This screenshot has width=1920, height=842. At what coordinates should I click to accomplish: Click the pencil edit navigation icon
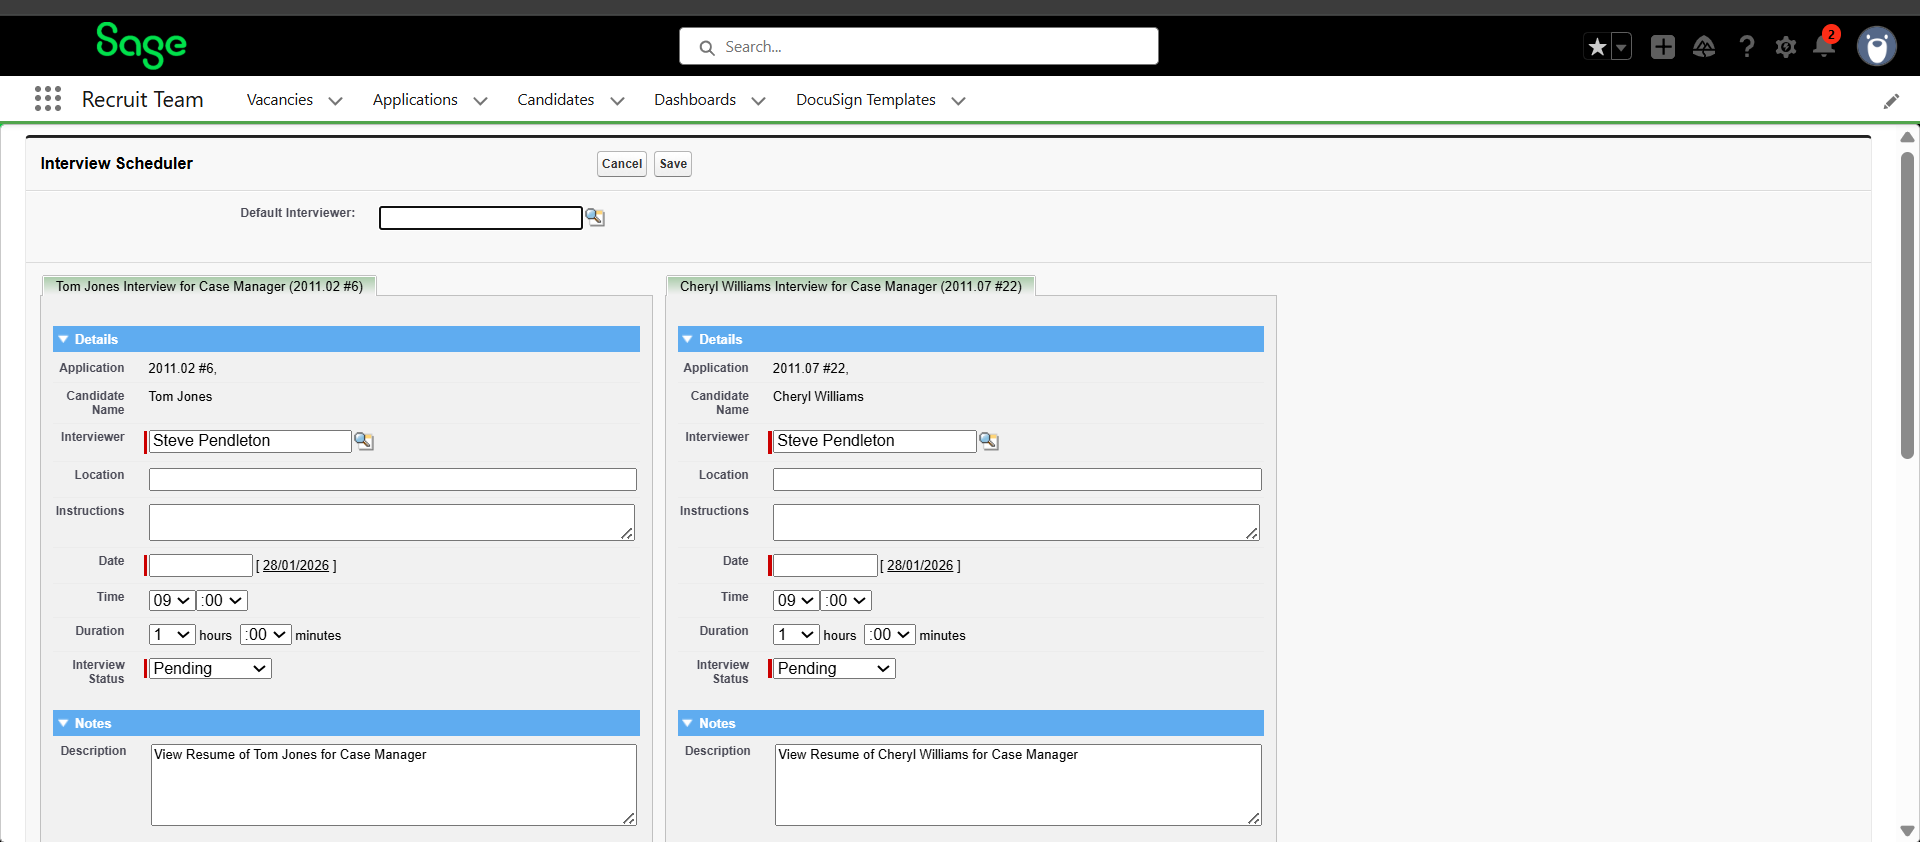tap(1891, 101)
